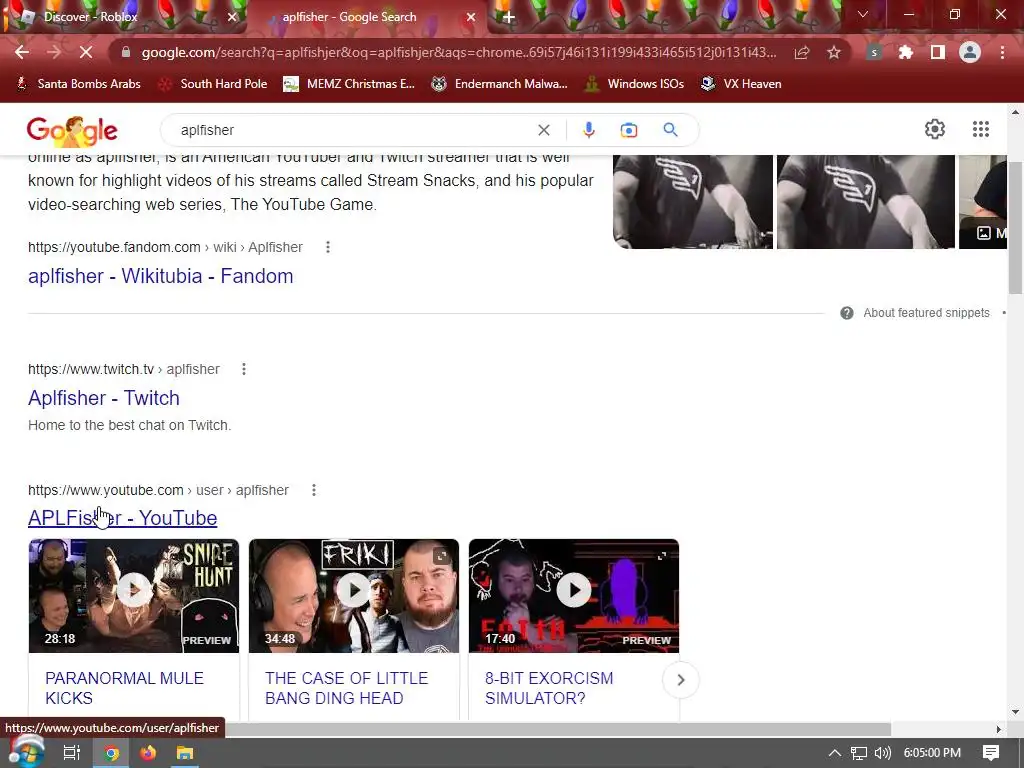
Task: Open the second aplfisher image result
Action: click(x=866, y=202)
